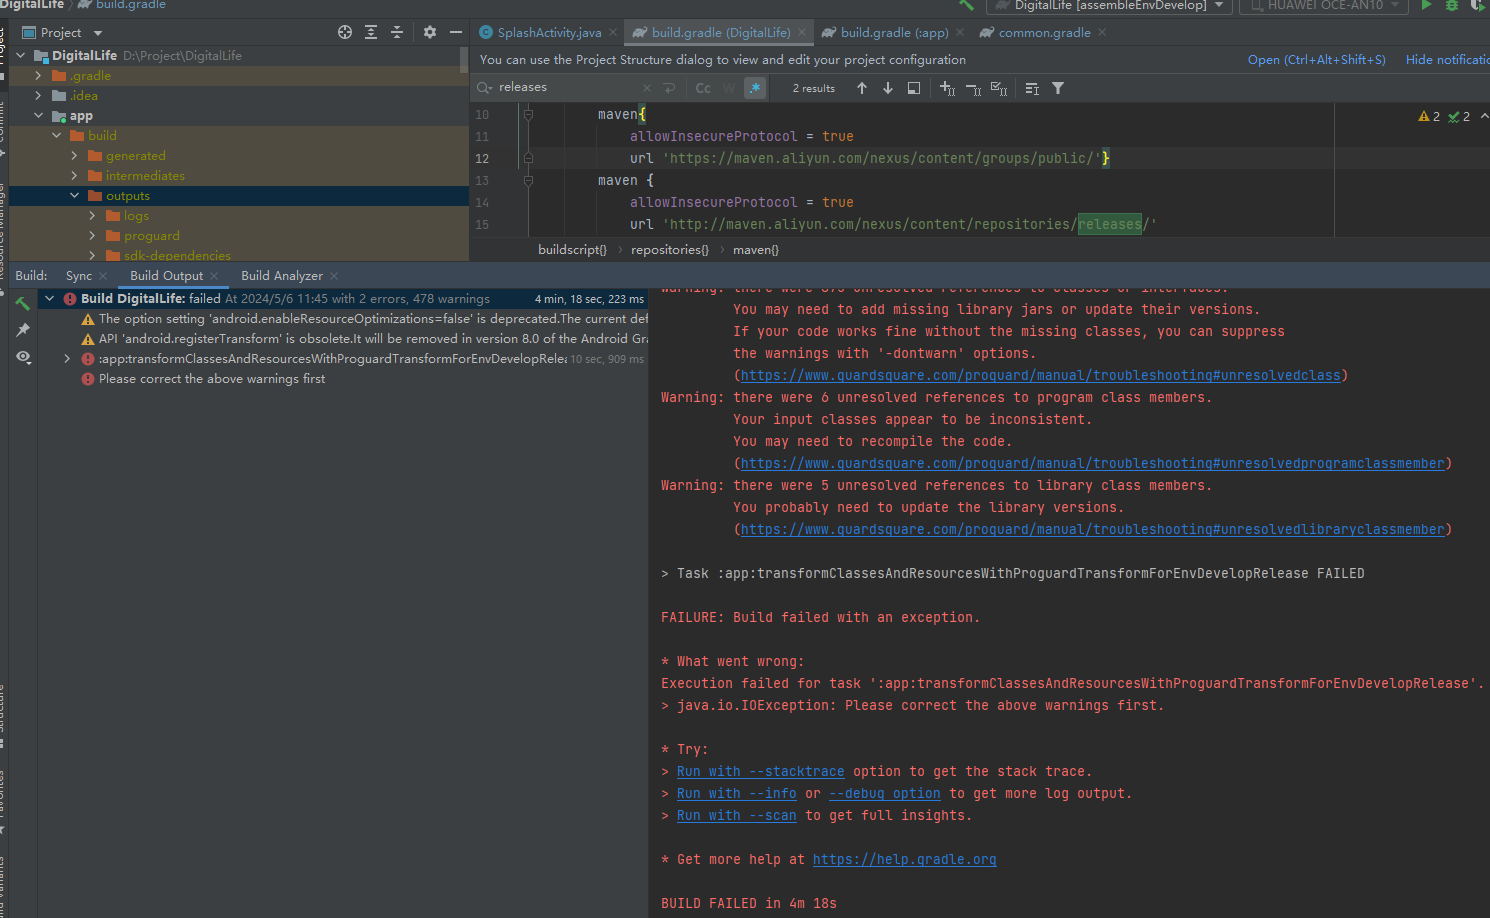
Task: Open the search history magnifier icon
Action: coord(485,88)
